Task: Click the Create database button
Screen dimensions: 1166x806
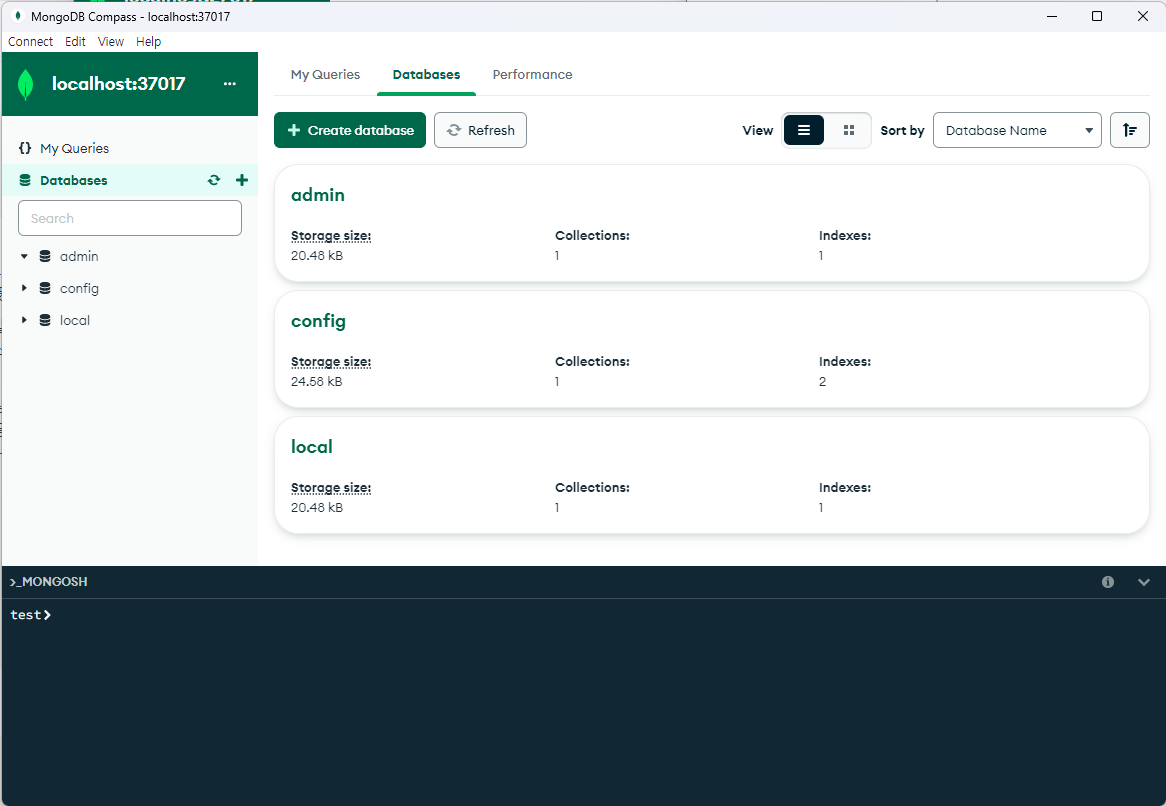Action: coord(350,130)
